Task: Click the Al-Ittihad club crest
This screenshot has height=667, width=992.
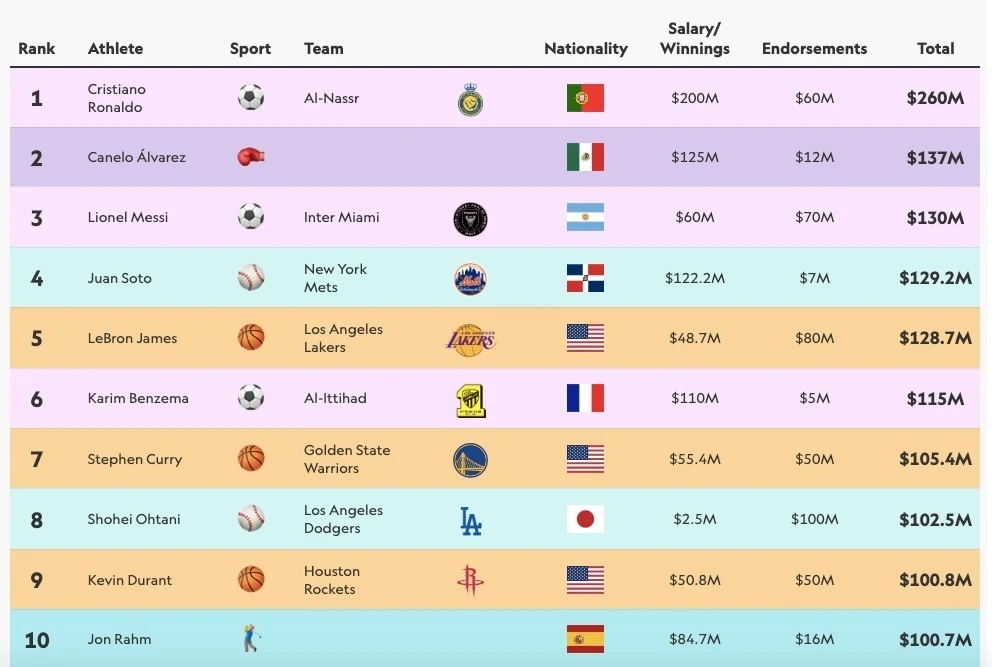Action: click(x=470, y=399)
